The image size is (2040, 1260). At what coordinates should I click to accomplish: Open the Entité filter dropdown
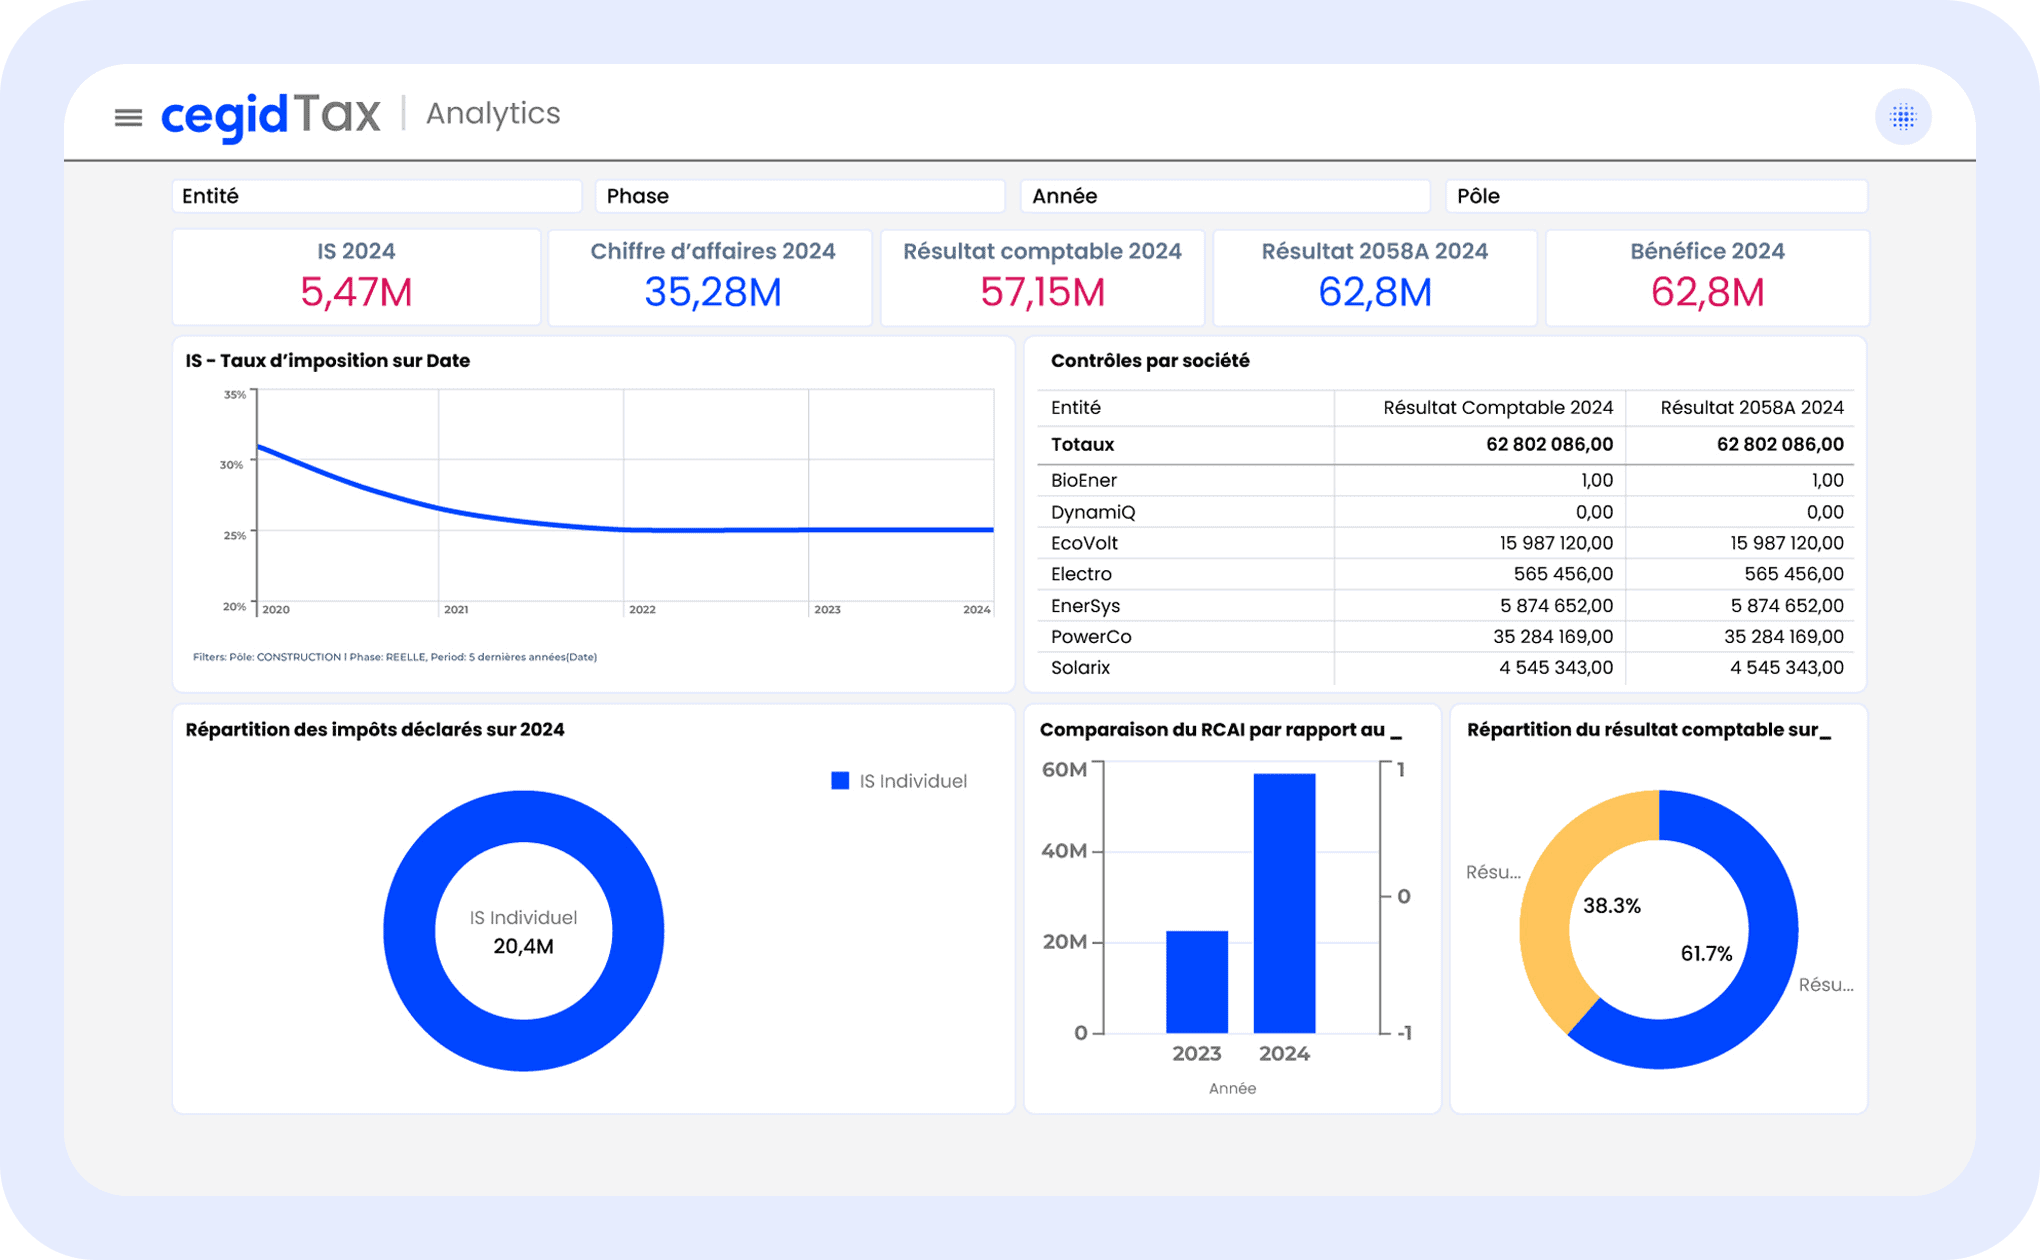coord(376,196)
